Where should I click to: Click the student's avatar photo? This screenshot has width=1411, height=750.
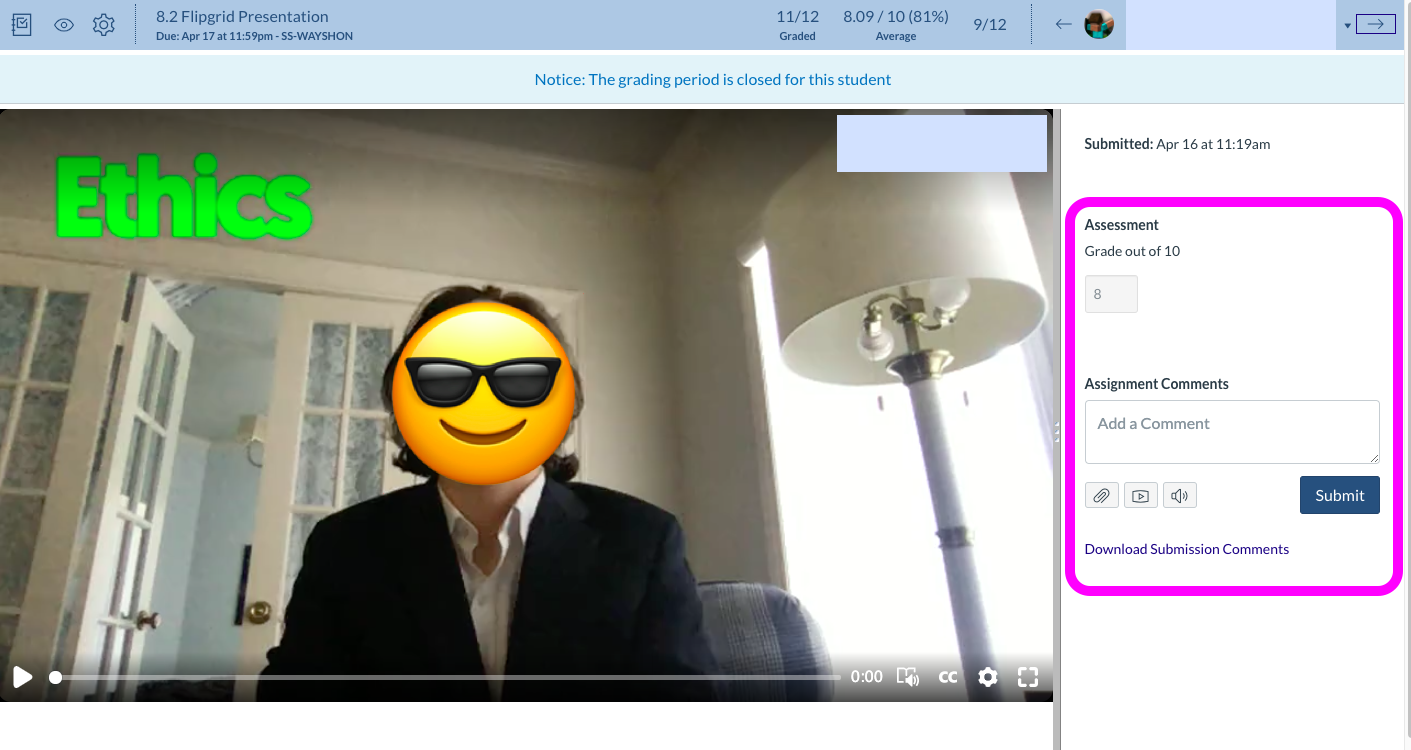coord(1098,24)
